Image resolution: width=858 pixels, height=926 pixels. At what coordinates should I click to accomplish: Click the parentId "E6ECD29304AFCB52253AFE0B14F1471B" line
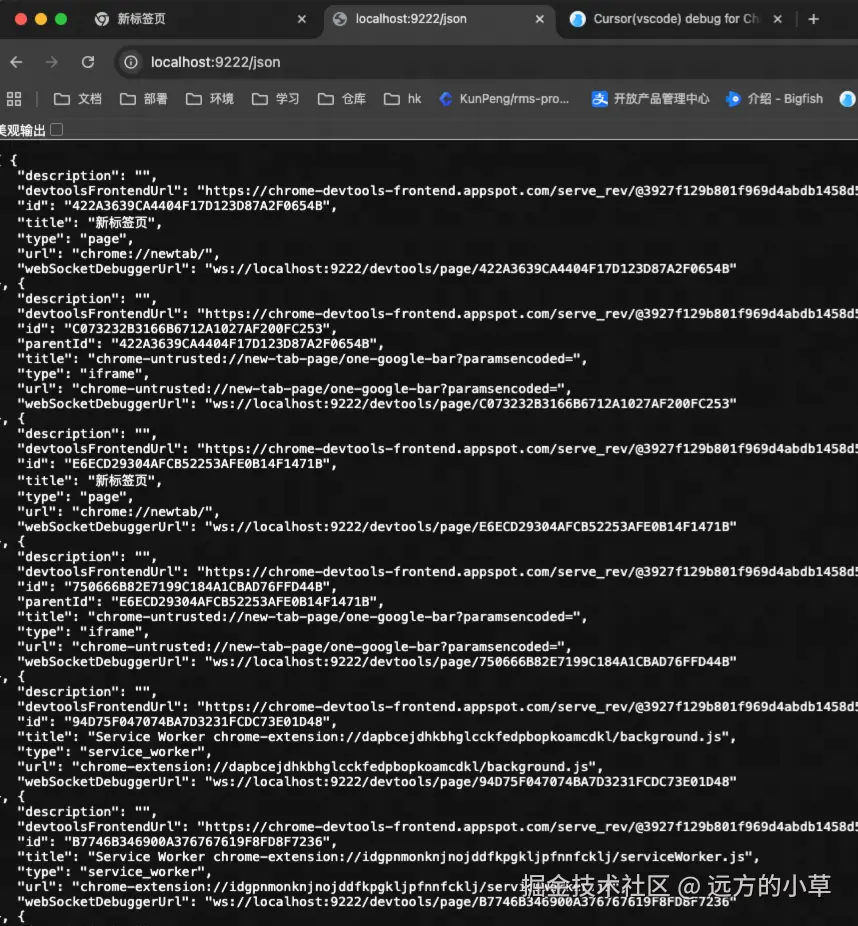click(x=200, y=601)
